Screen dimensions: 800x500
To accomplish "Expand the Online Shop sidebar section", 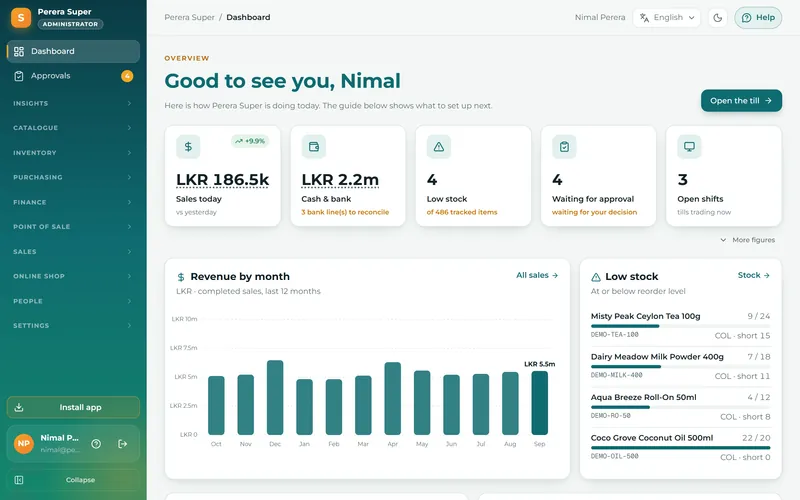I will pyautogui.click(x=73, y=276).
